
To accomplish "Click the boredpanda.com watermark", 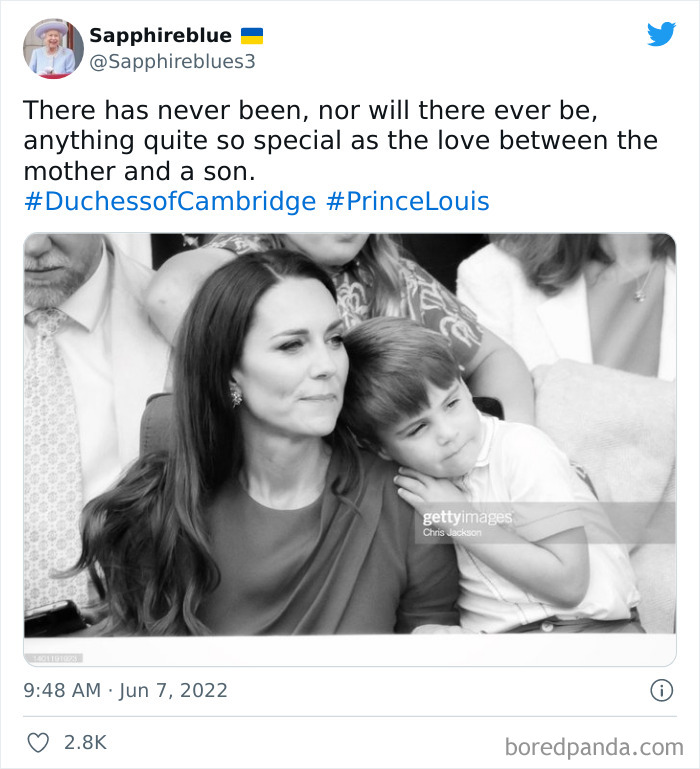I will click(594, 746).
